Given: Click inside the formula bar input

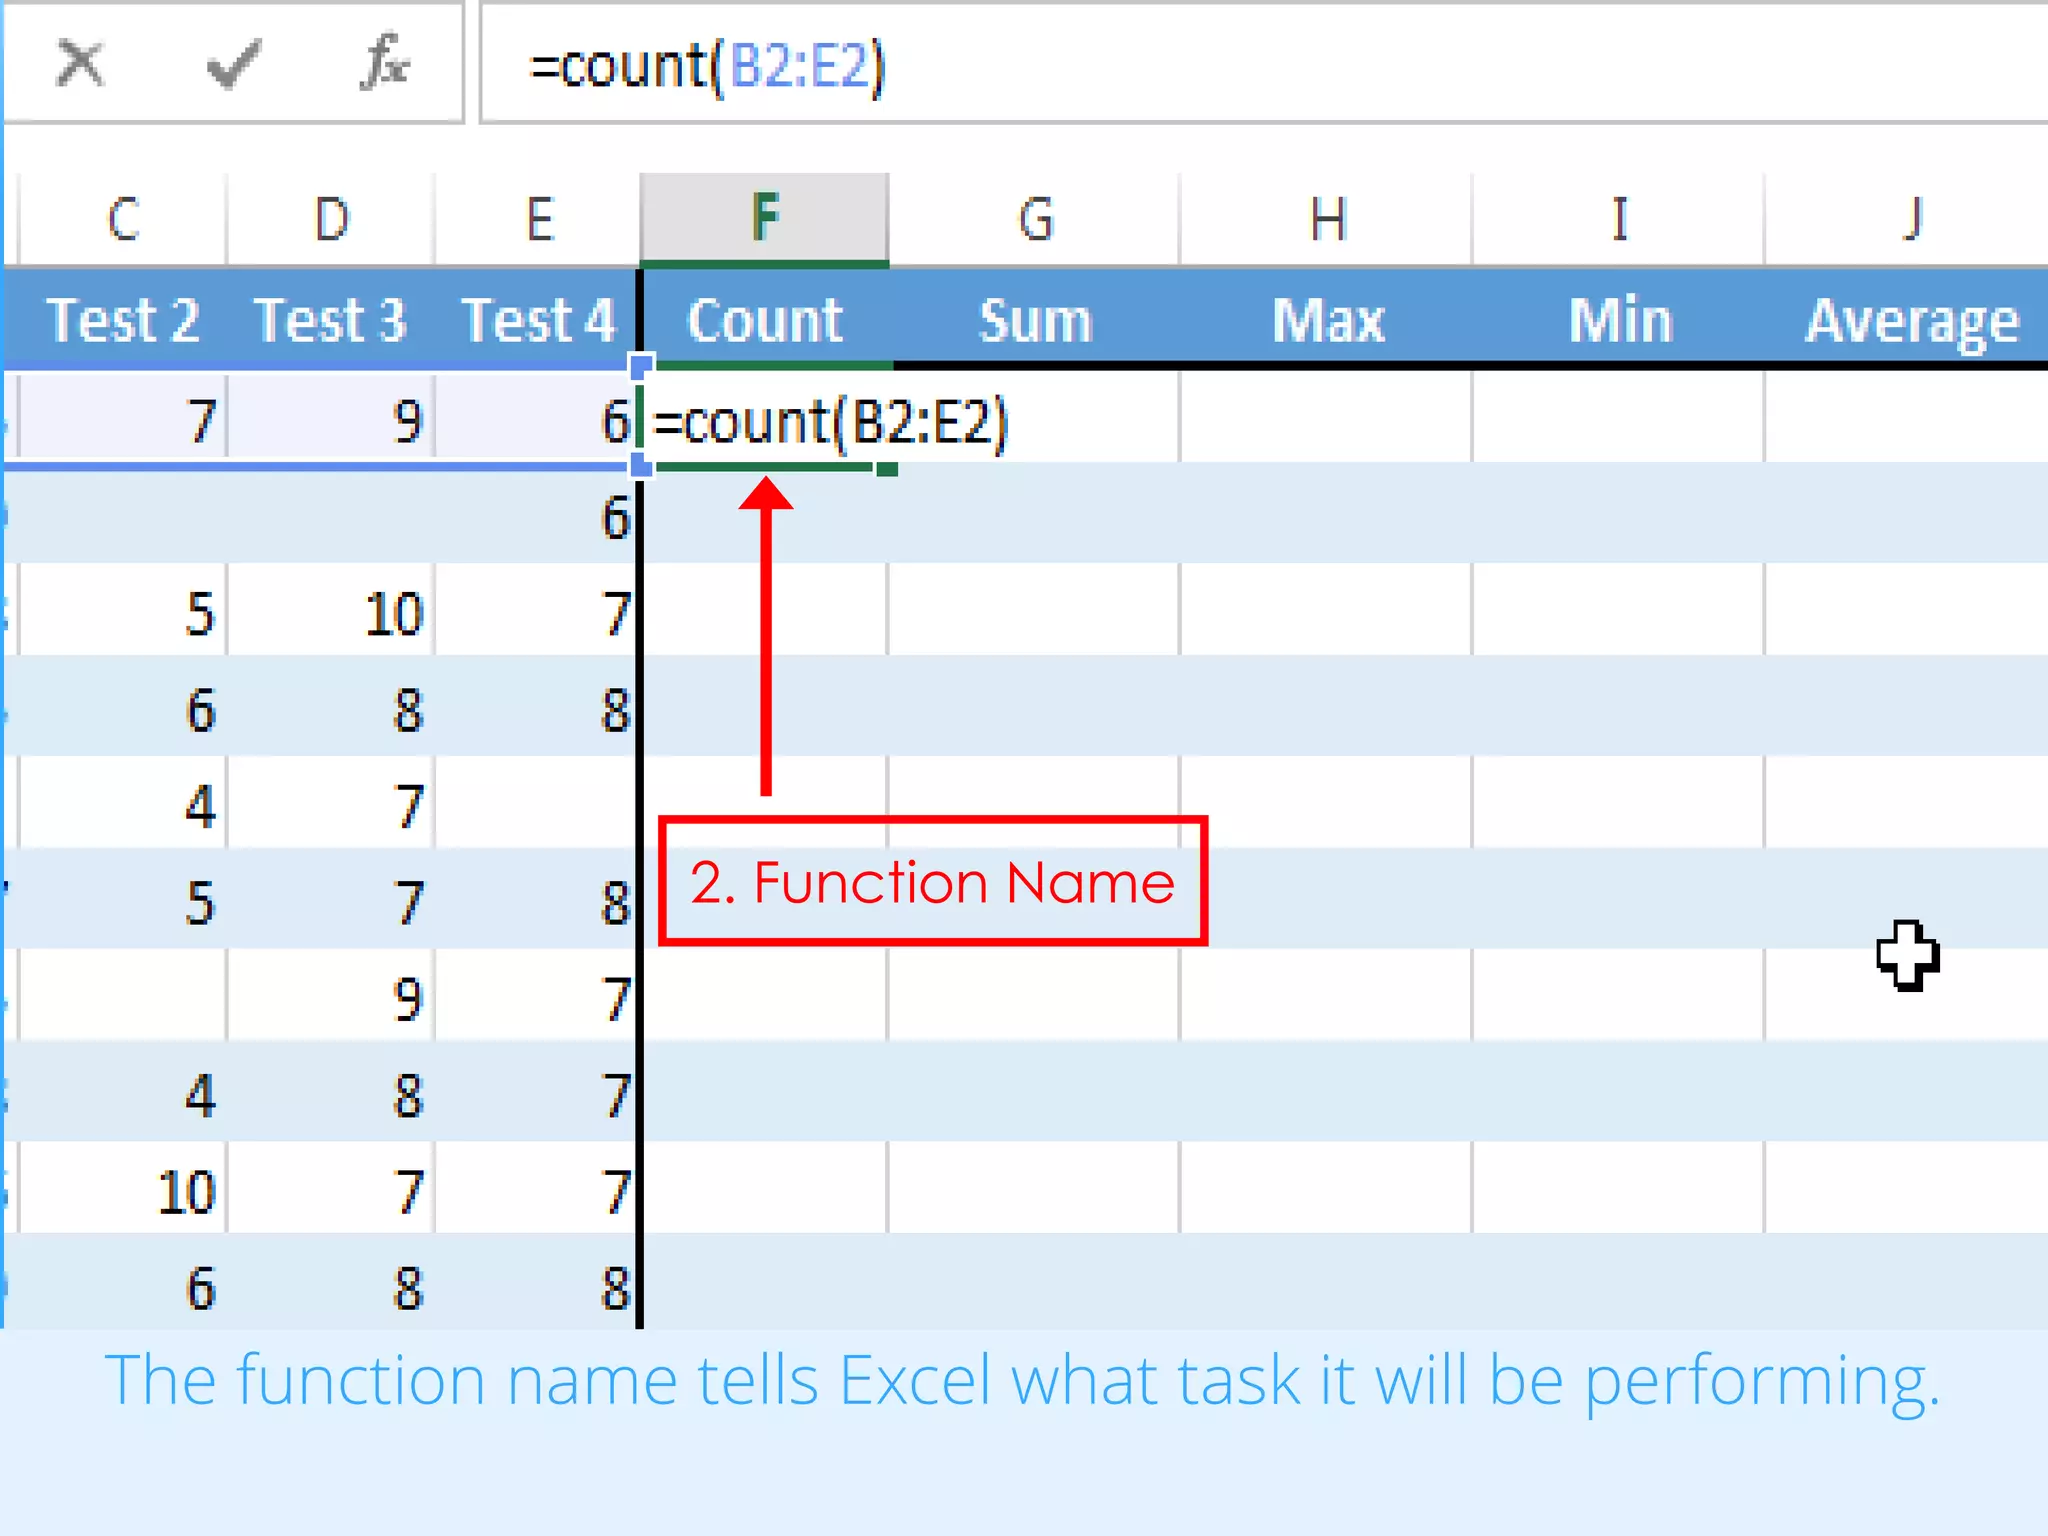Looking at the screenshot, I should click(x=1264, y=65).
